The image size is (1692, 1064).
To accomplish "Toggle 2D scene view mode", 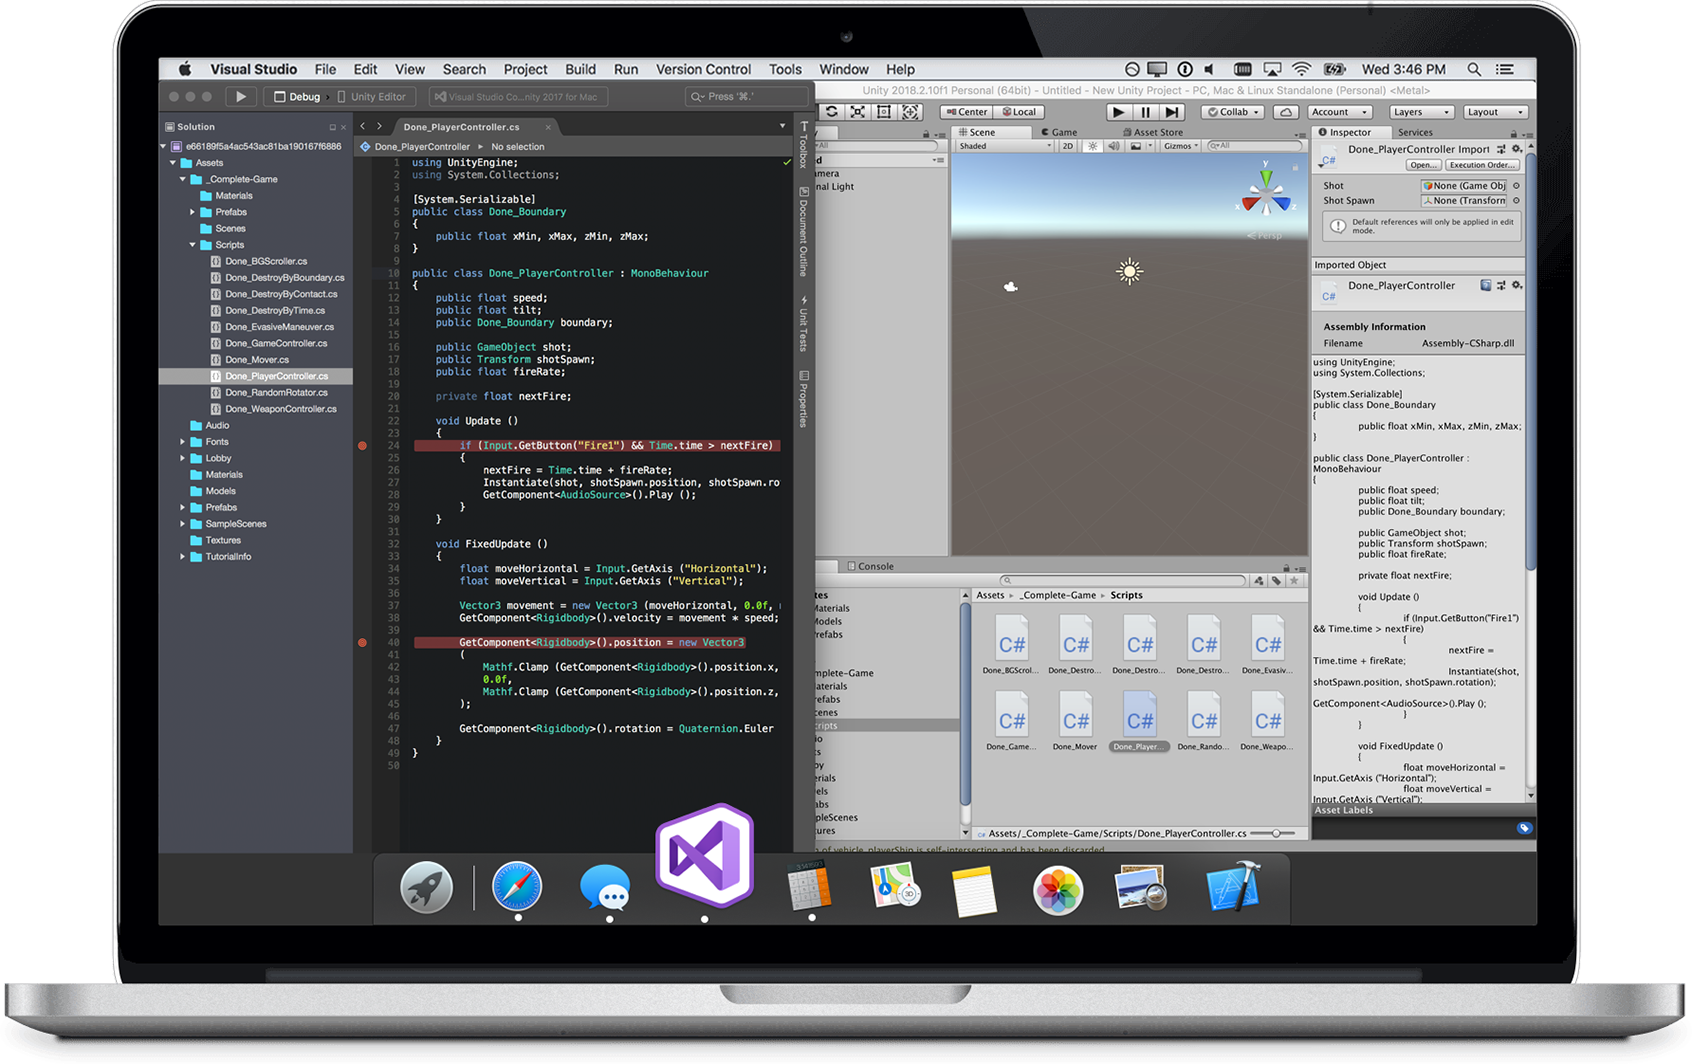I will click(x=1068, y=146).
